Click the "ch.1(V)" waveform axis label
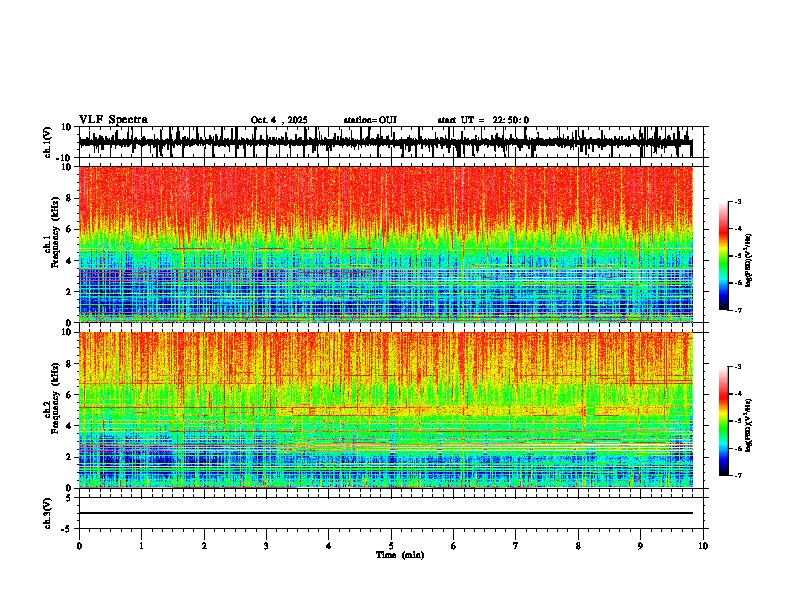 [x=47, y=142]
